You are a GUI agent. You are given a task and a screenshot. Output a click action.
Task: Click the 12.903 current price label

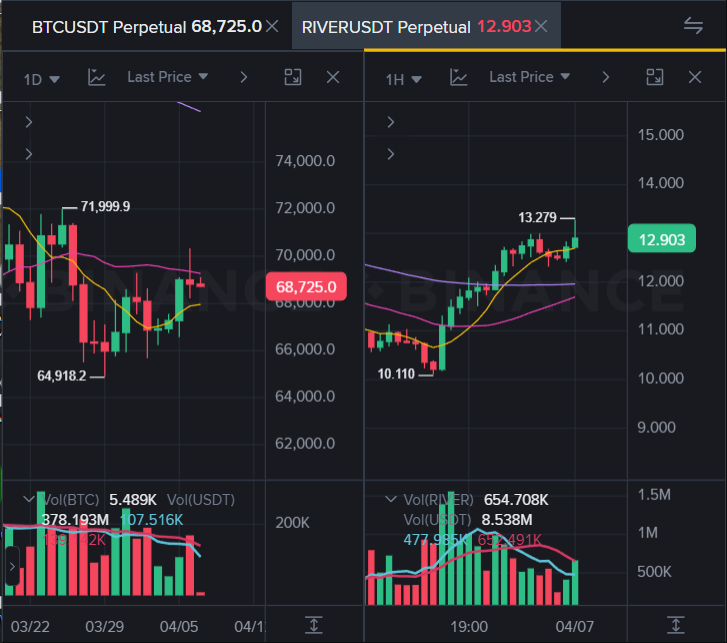click(662, 239)
